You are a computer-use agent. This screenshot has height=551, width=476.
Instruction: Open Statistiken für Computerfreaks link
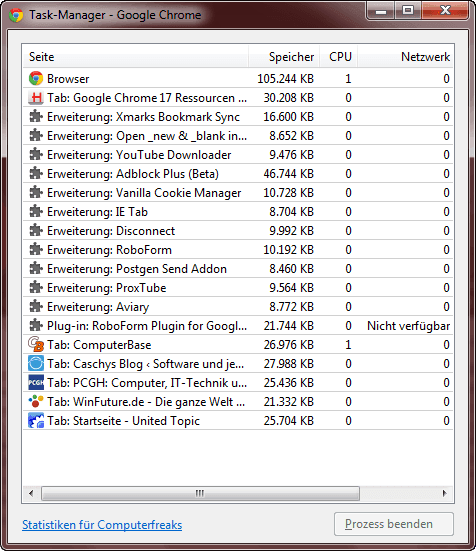102,525
